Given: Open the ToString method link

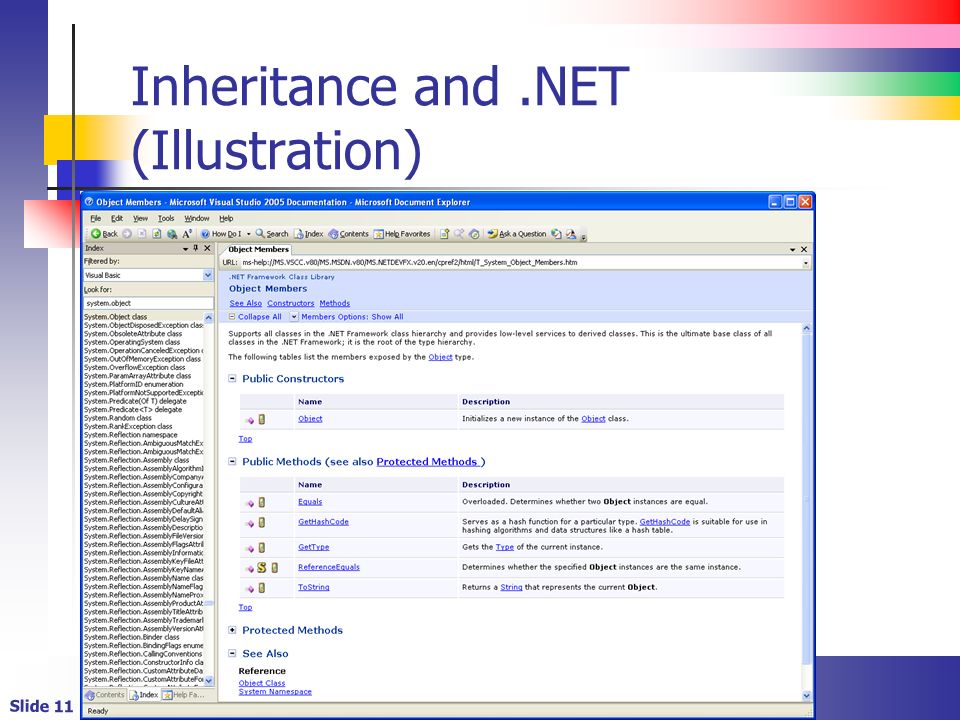Looking at the screenshot, I should 313,588.
